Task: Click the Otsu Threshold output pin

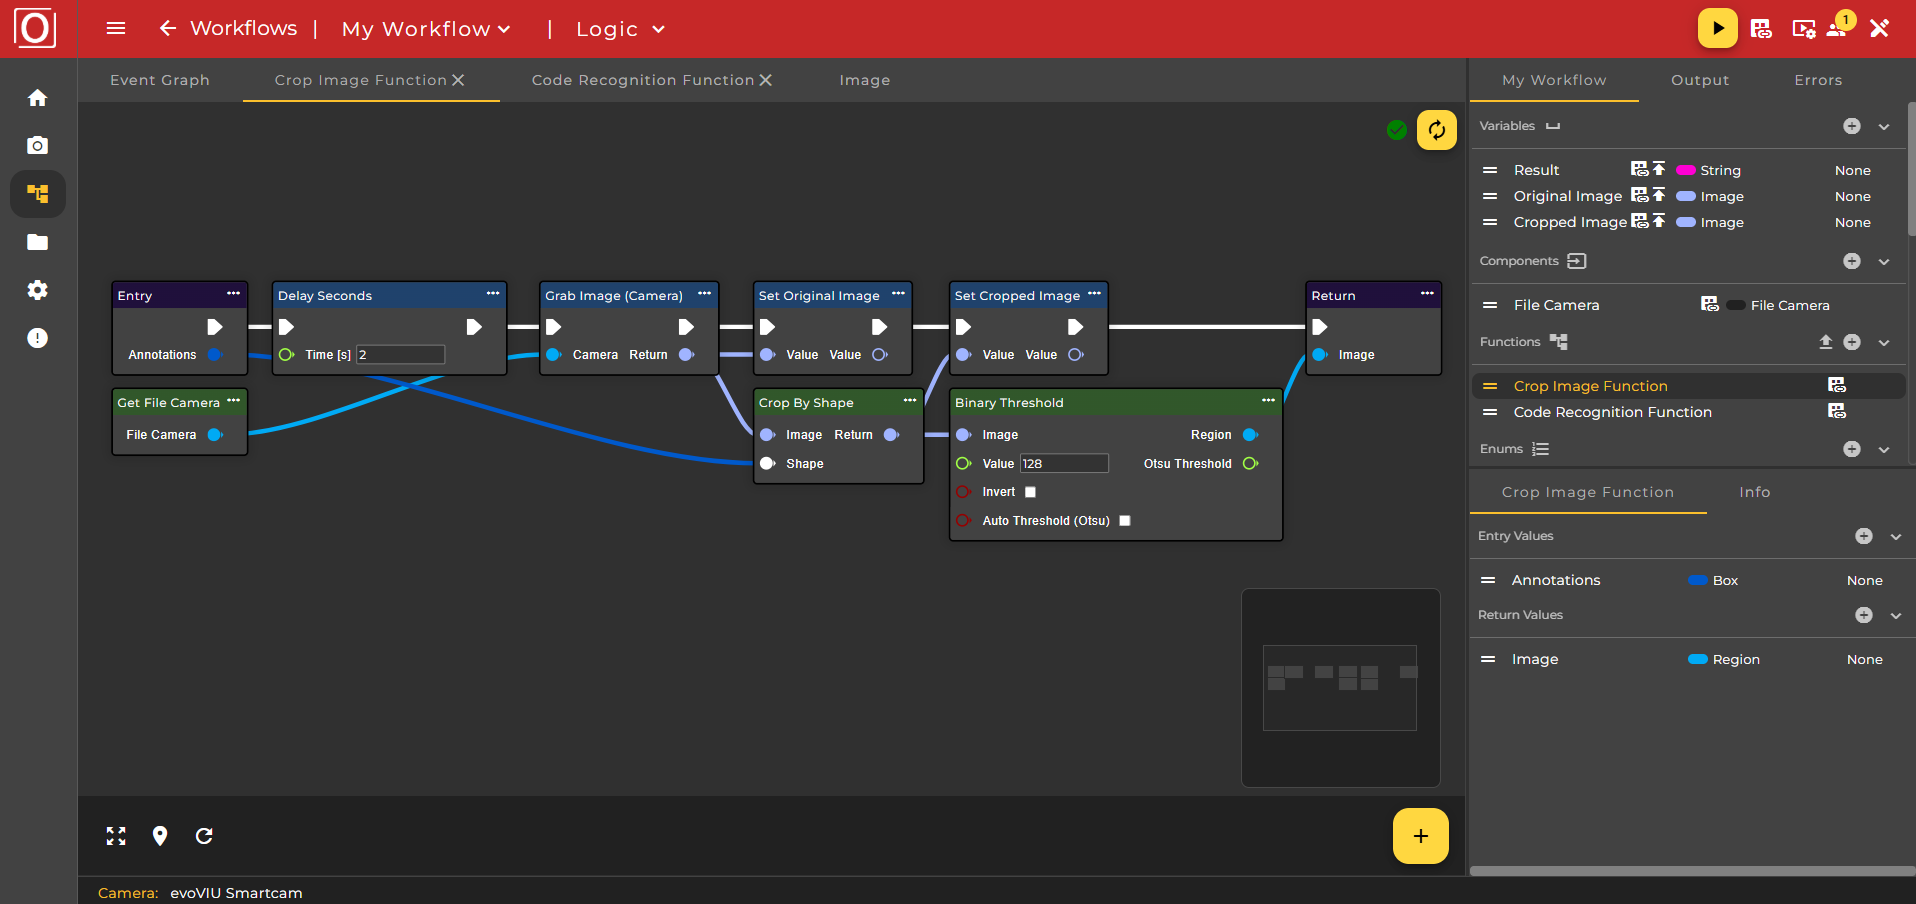Action: 1250,464
